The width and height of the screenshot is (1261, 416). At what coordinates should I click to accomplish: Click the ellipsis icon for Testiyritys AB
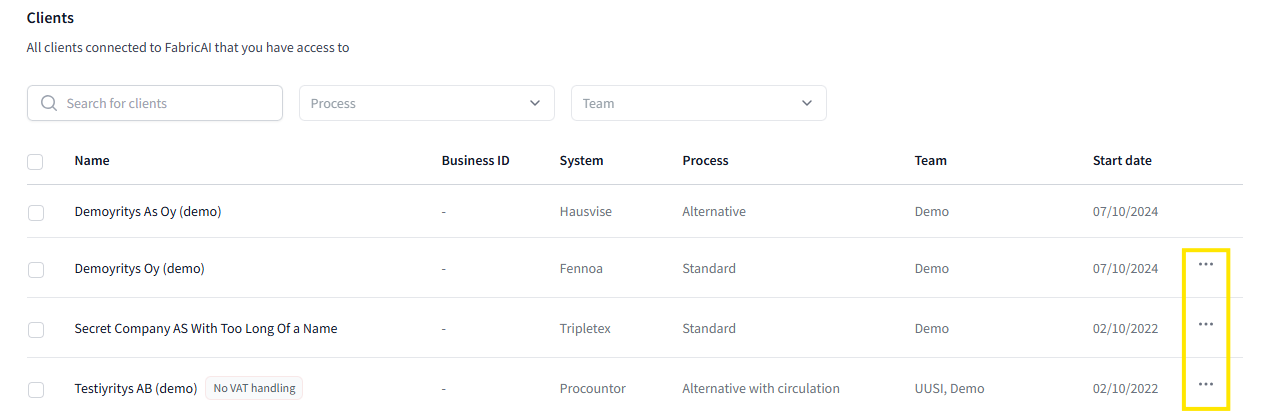(1205, 384)
